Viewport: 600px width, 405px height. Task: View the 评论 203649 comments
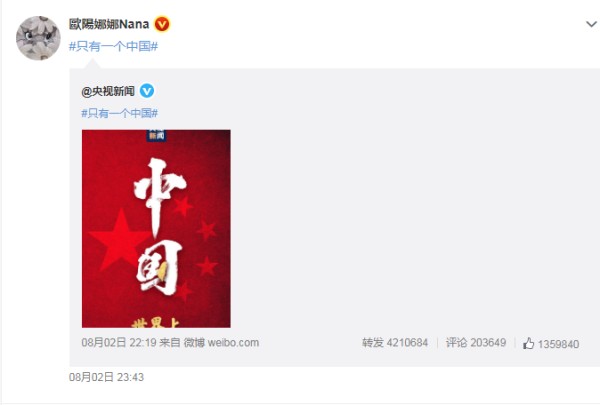(x=476, y=342)
